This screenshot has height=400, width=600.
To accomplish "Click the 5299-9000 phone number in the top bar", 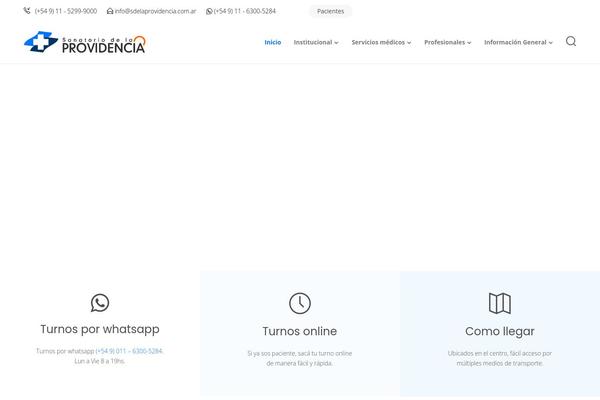I will [x=66, y=11].
